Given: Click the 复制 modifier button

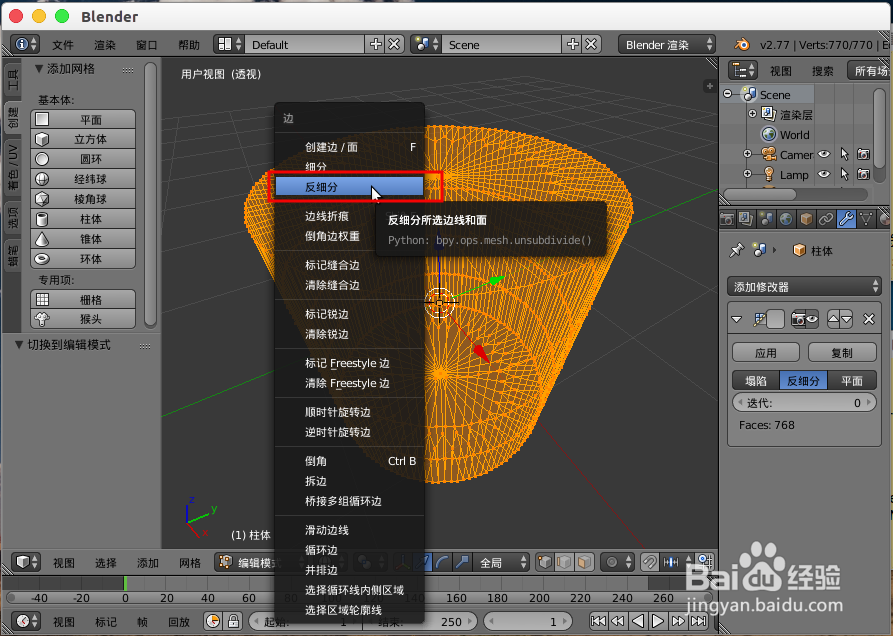Looking at the screenshot, I should coord(842,352).
